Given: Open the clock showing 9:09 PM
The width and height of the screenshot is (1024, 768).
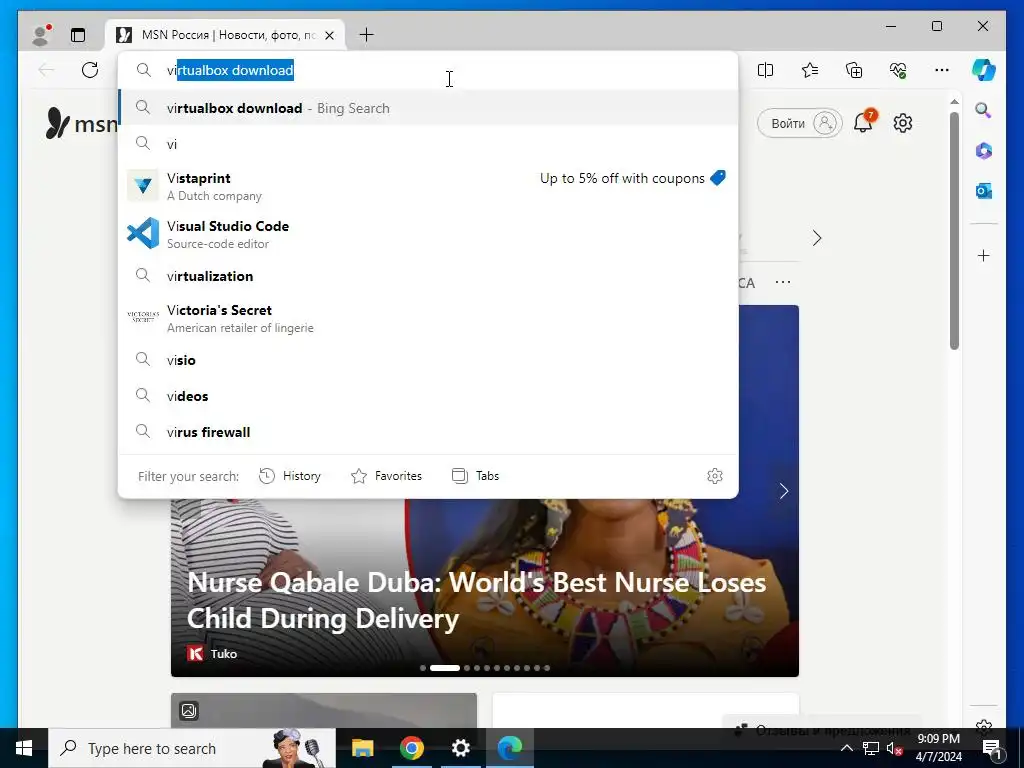Looking at the screenshot, I should pyautogui.click(x=938, y=748).
